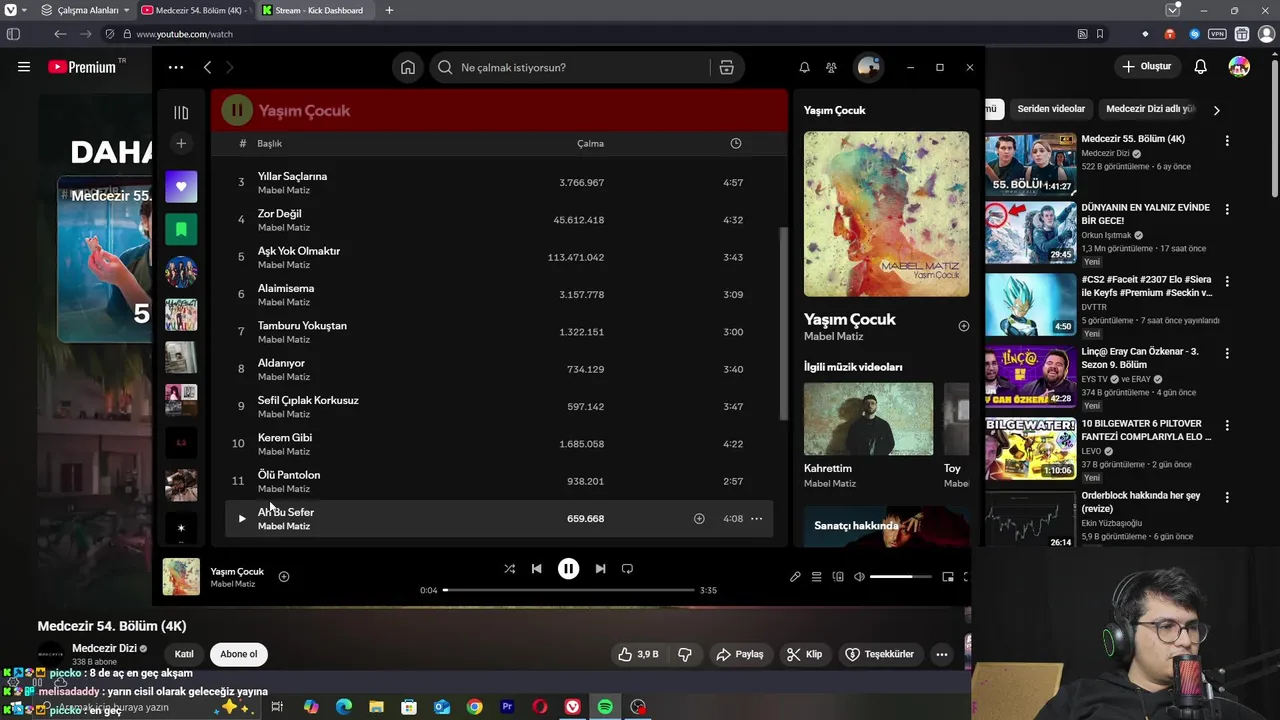Open Spotify three-dot app menu
Screen dimensions: 1280x720
176,67
